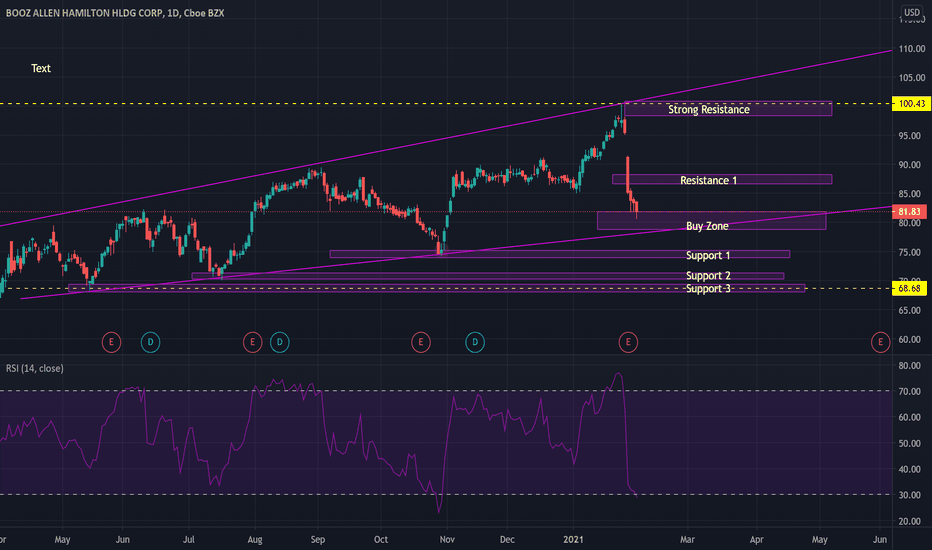This screenshot has height=550, width=932.
Task: Click the earnings E marker between Oct and Nov
Action: coord(421,342)
